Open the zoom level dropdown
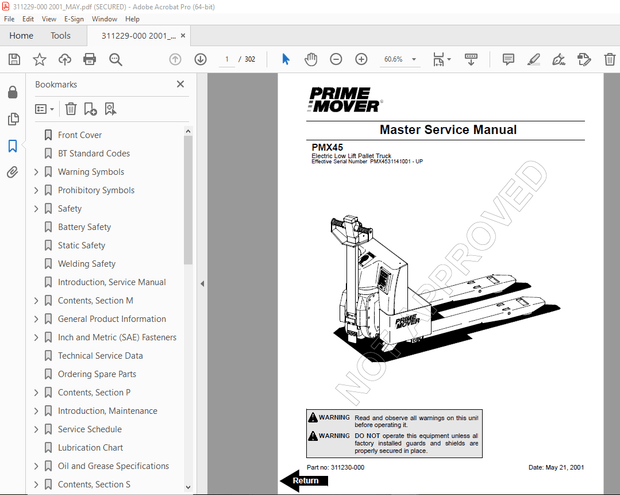Screen dimensions: 620x495 (414, 59)
